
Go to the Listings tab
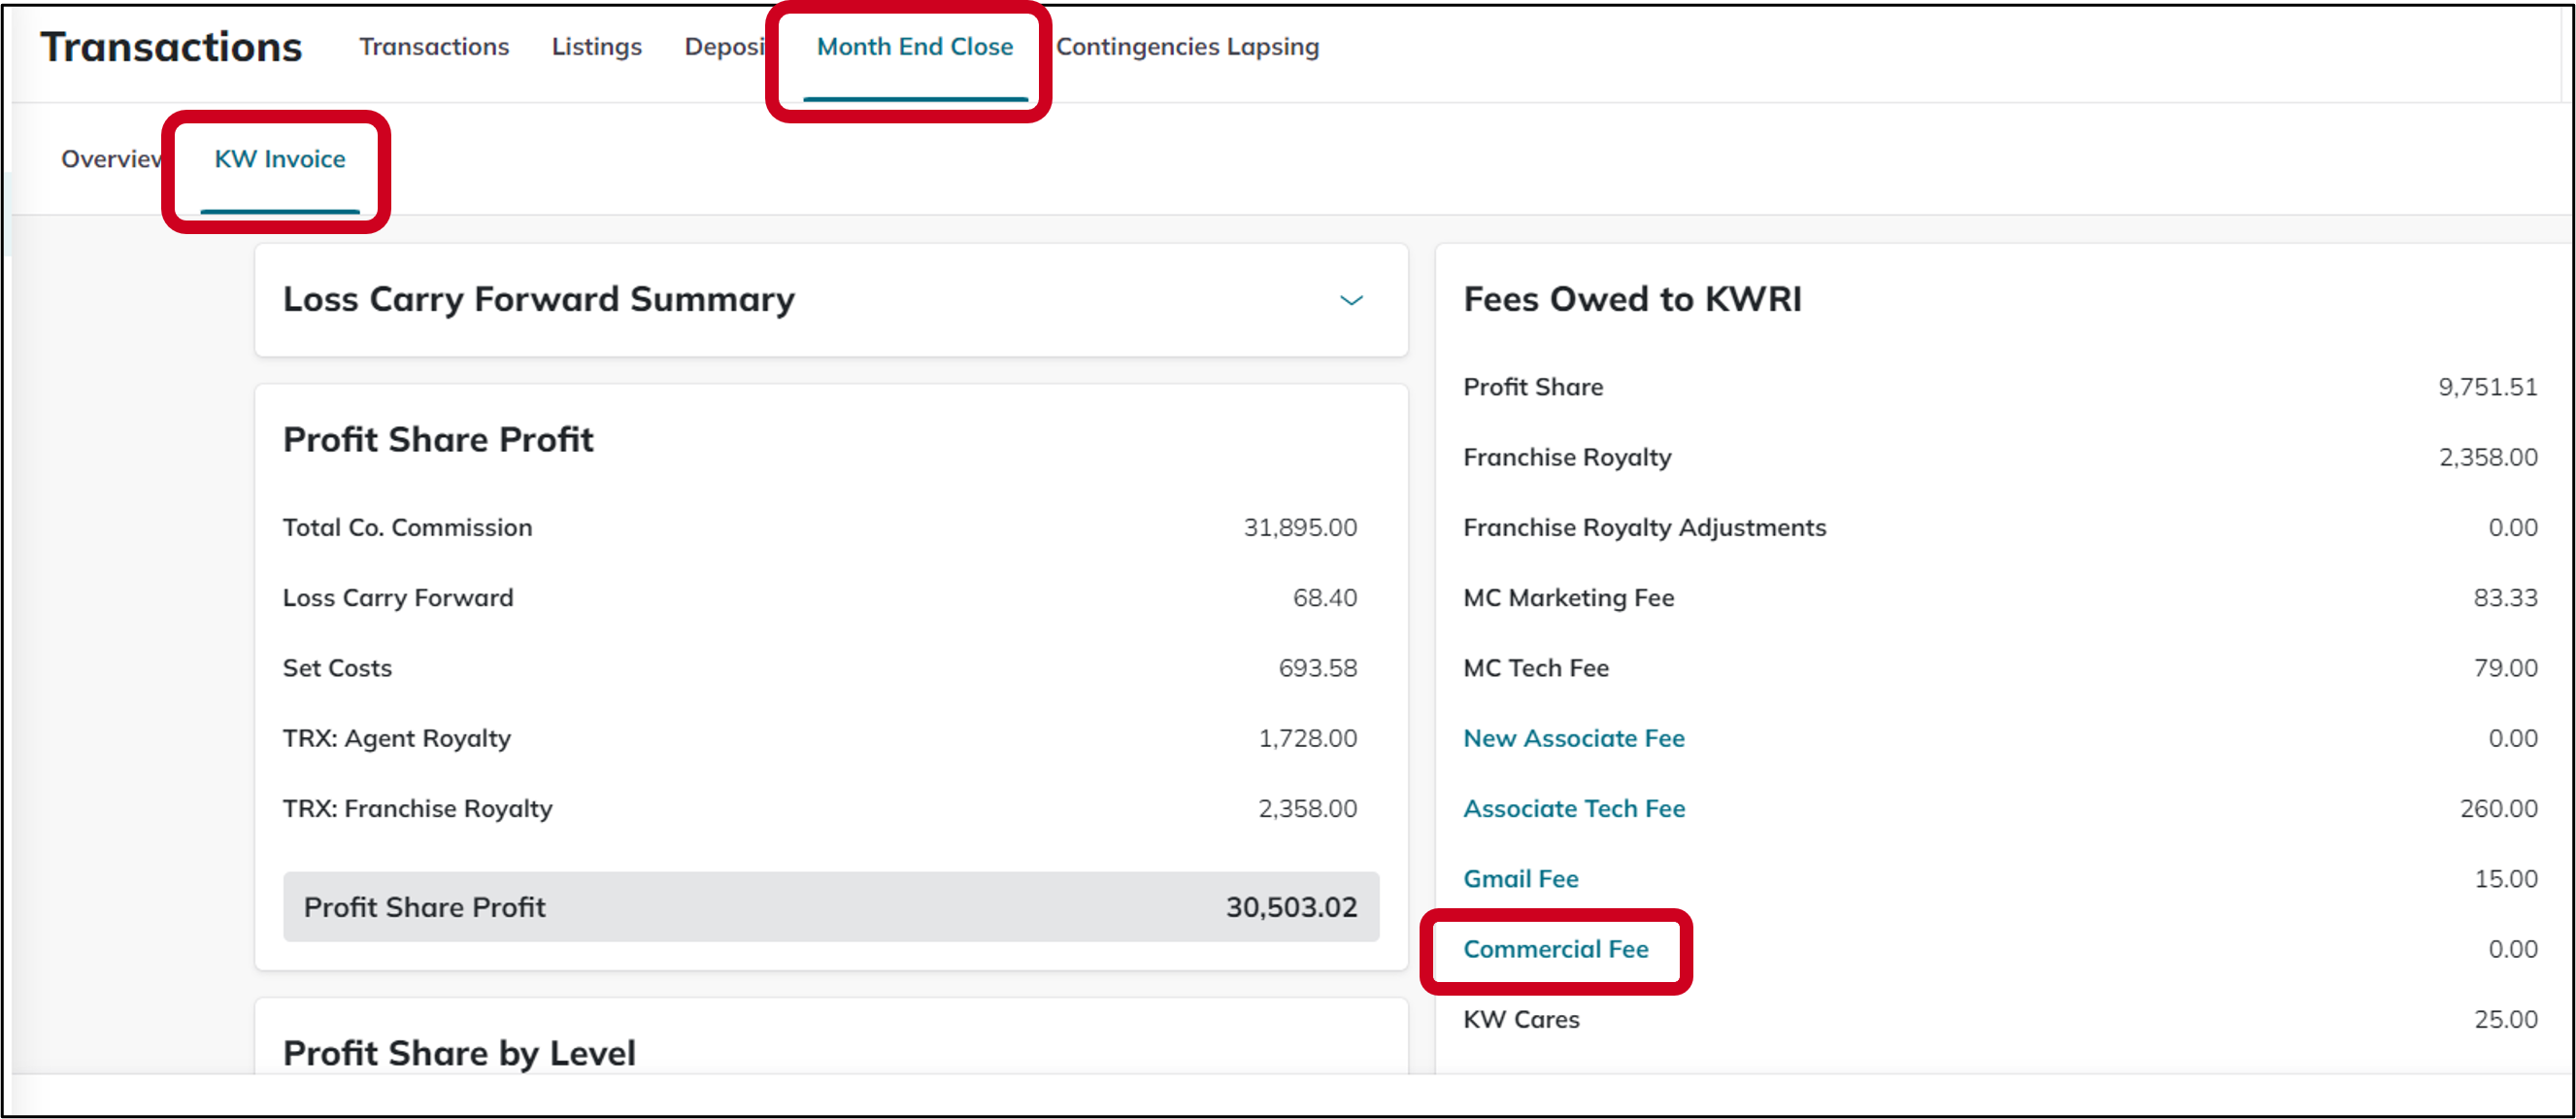pos(595,46)
